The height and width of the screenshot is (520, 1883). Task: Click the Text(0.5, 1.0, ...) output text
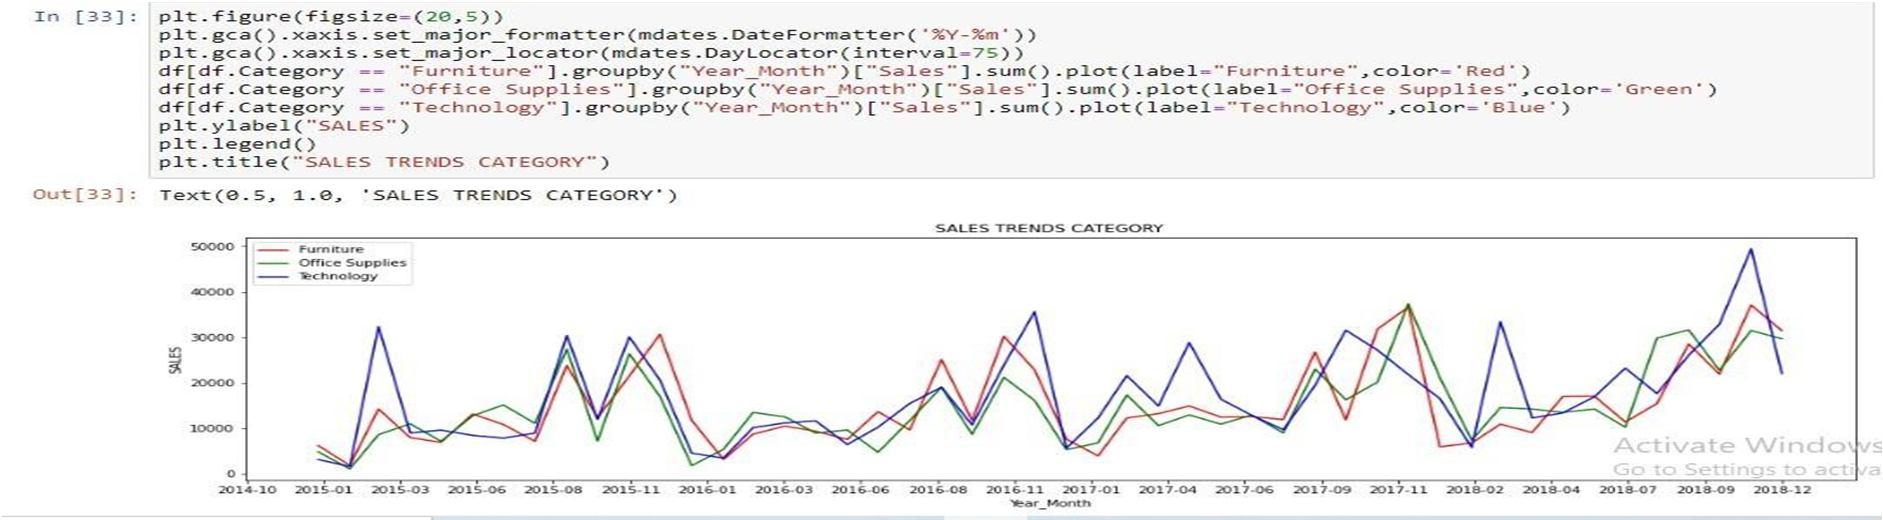point(418,195)
